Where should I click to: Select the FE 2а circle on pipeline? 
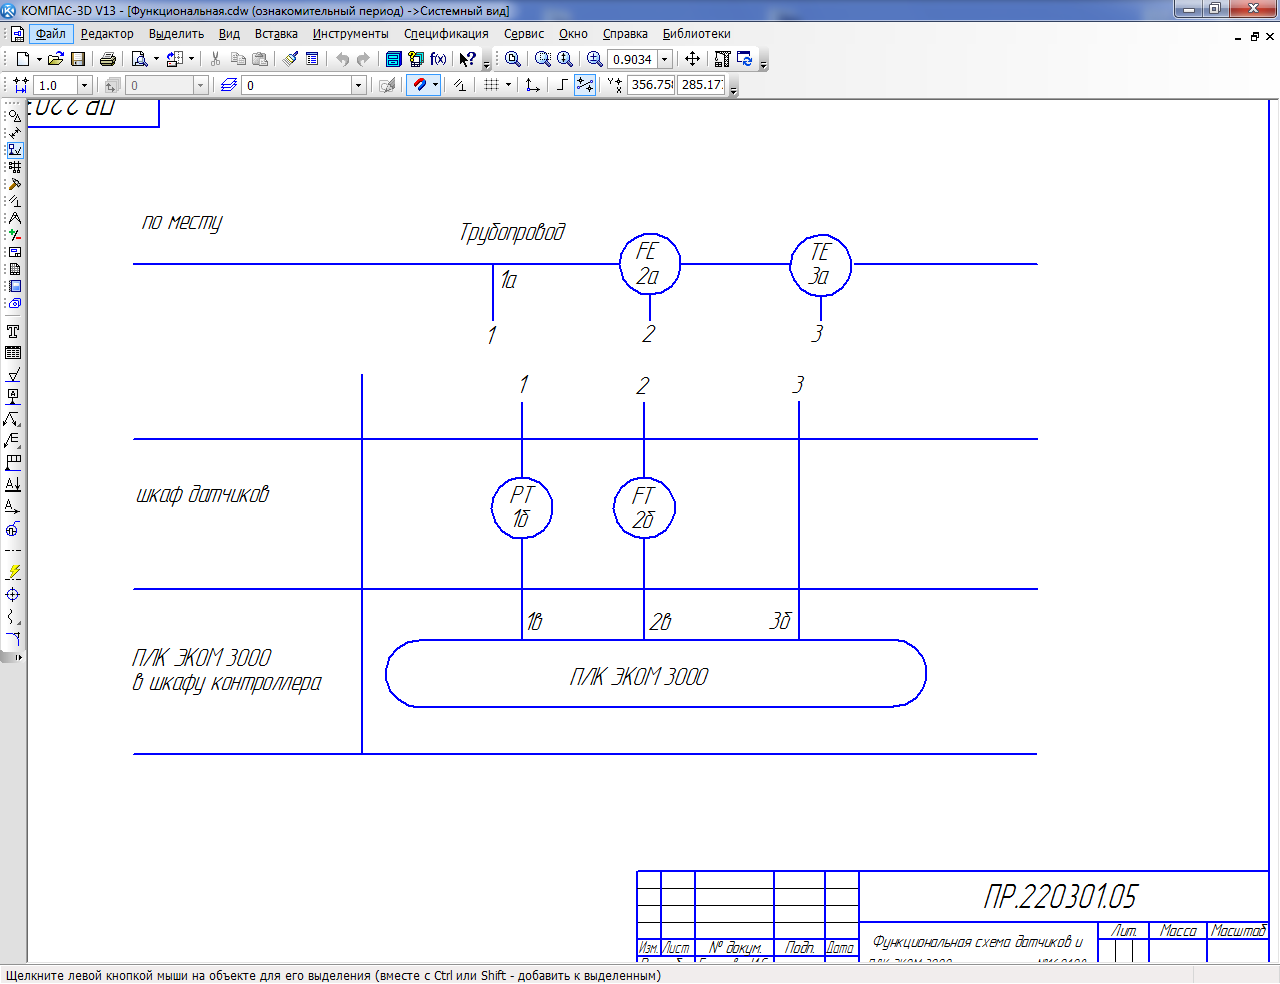650,264
